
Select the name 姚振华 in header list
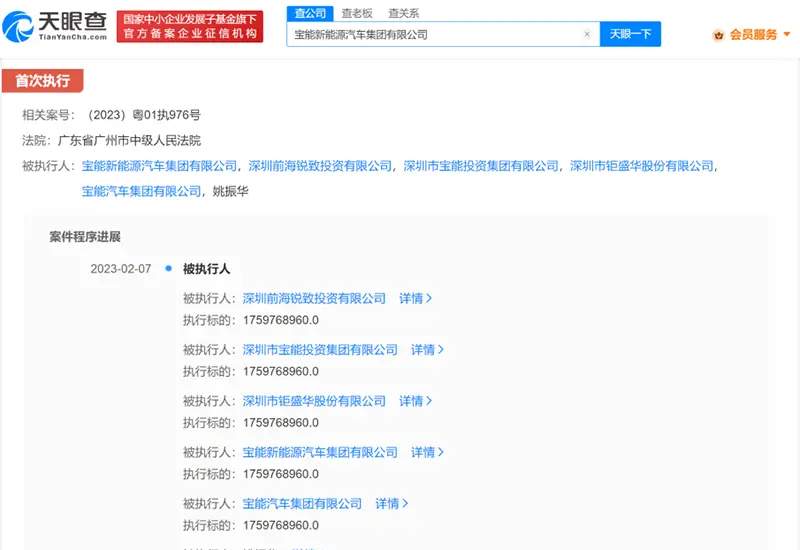230,191
